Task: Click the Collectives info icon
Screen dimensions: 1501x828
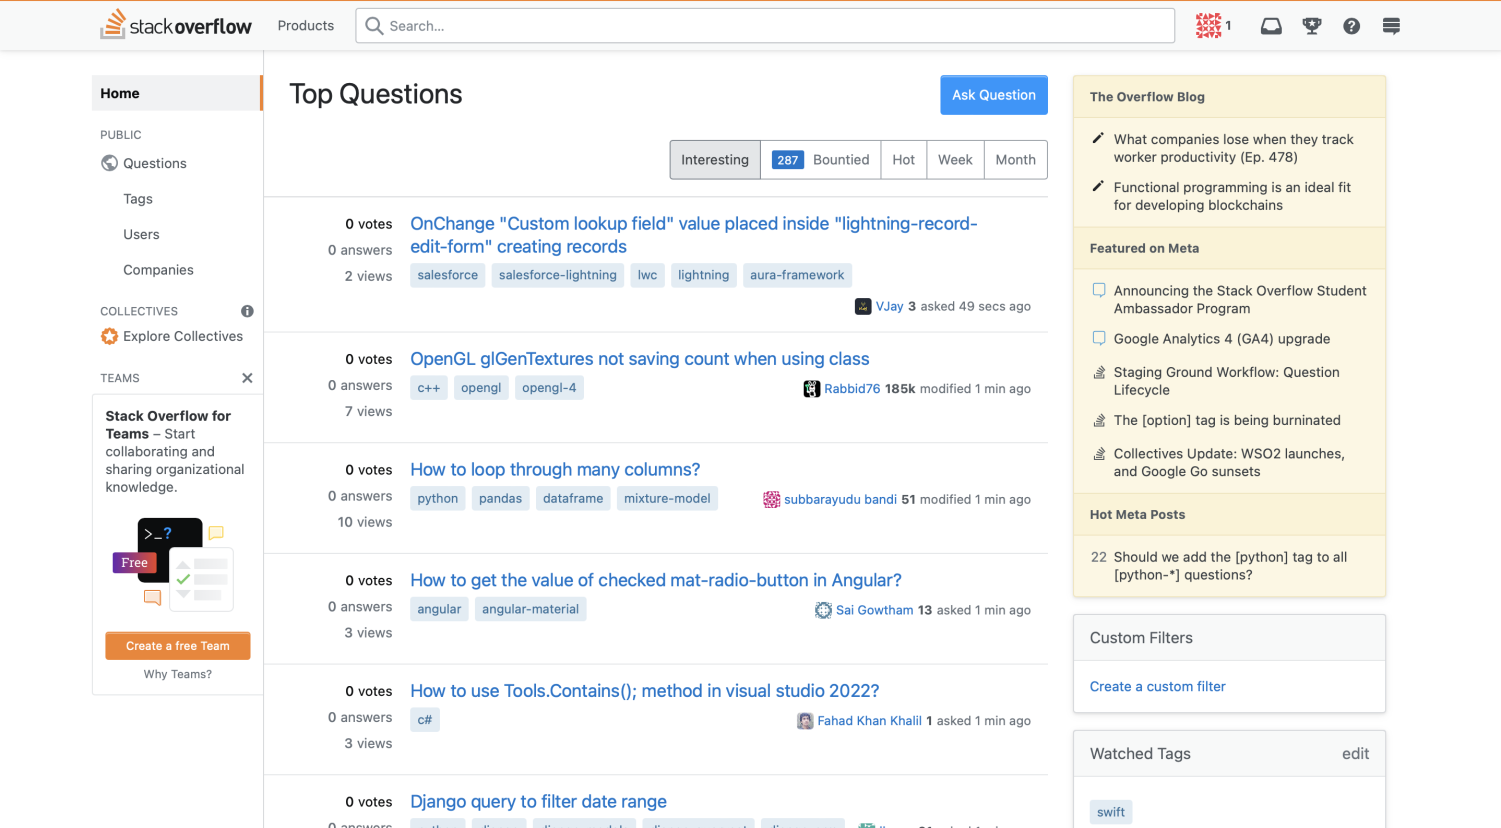Action: click(x=247, y=311)
